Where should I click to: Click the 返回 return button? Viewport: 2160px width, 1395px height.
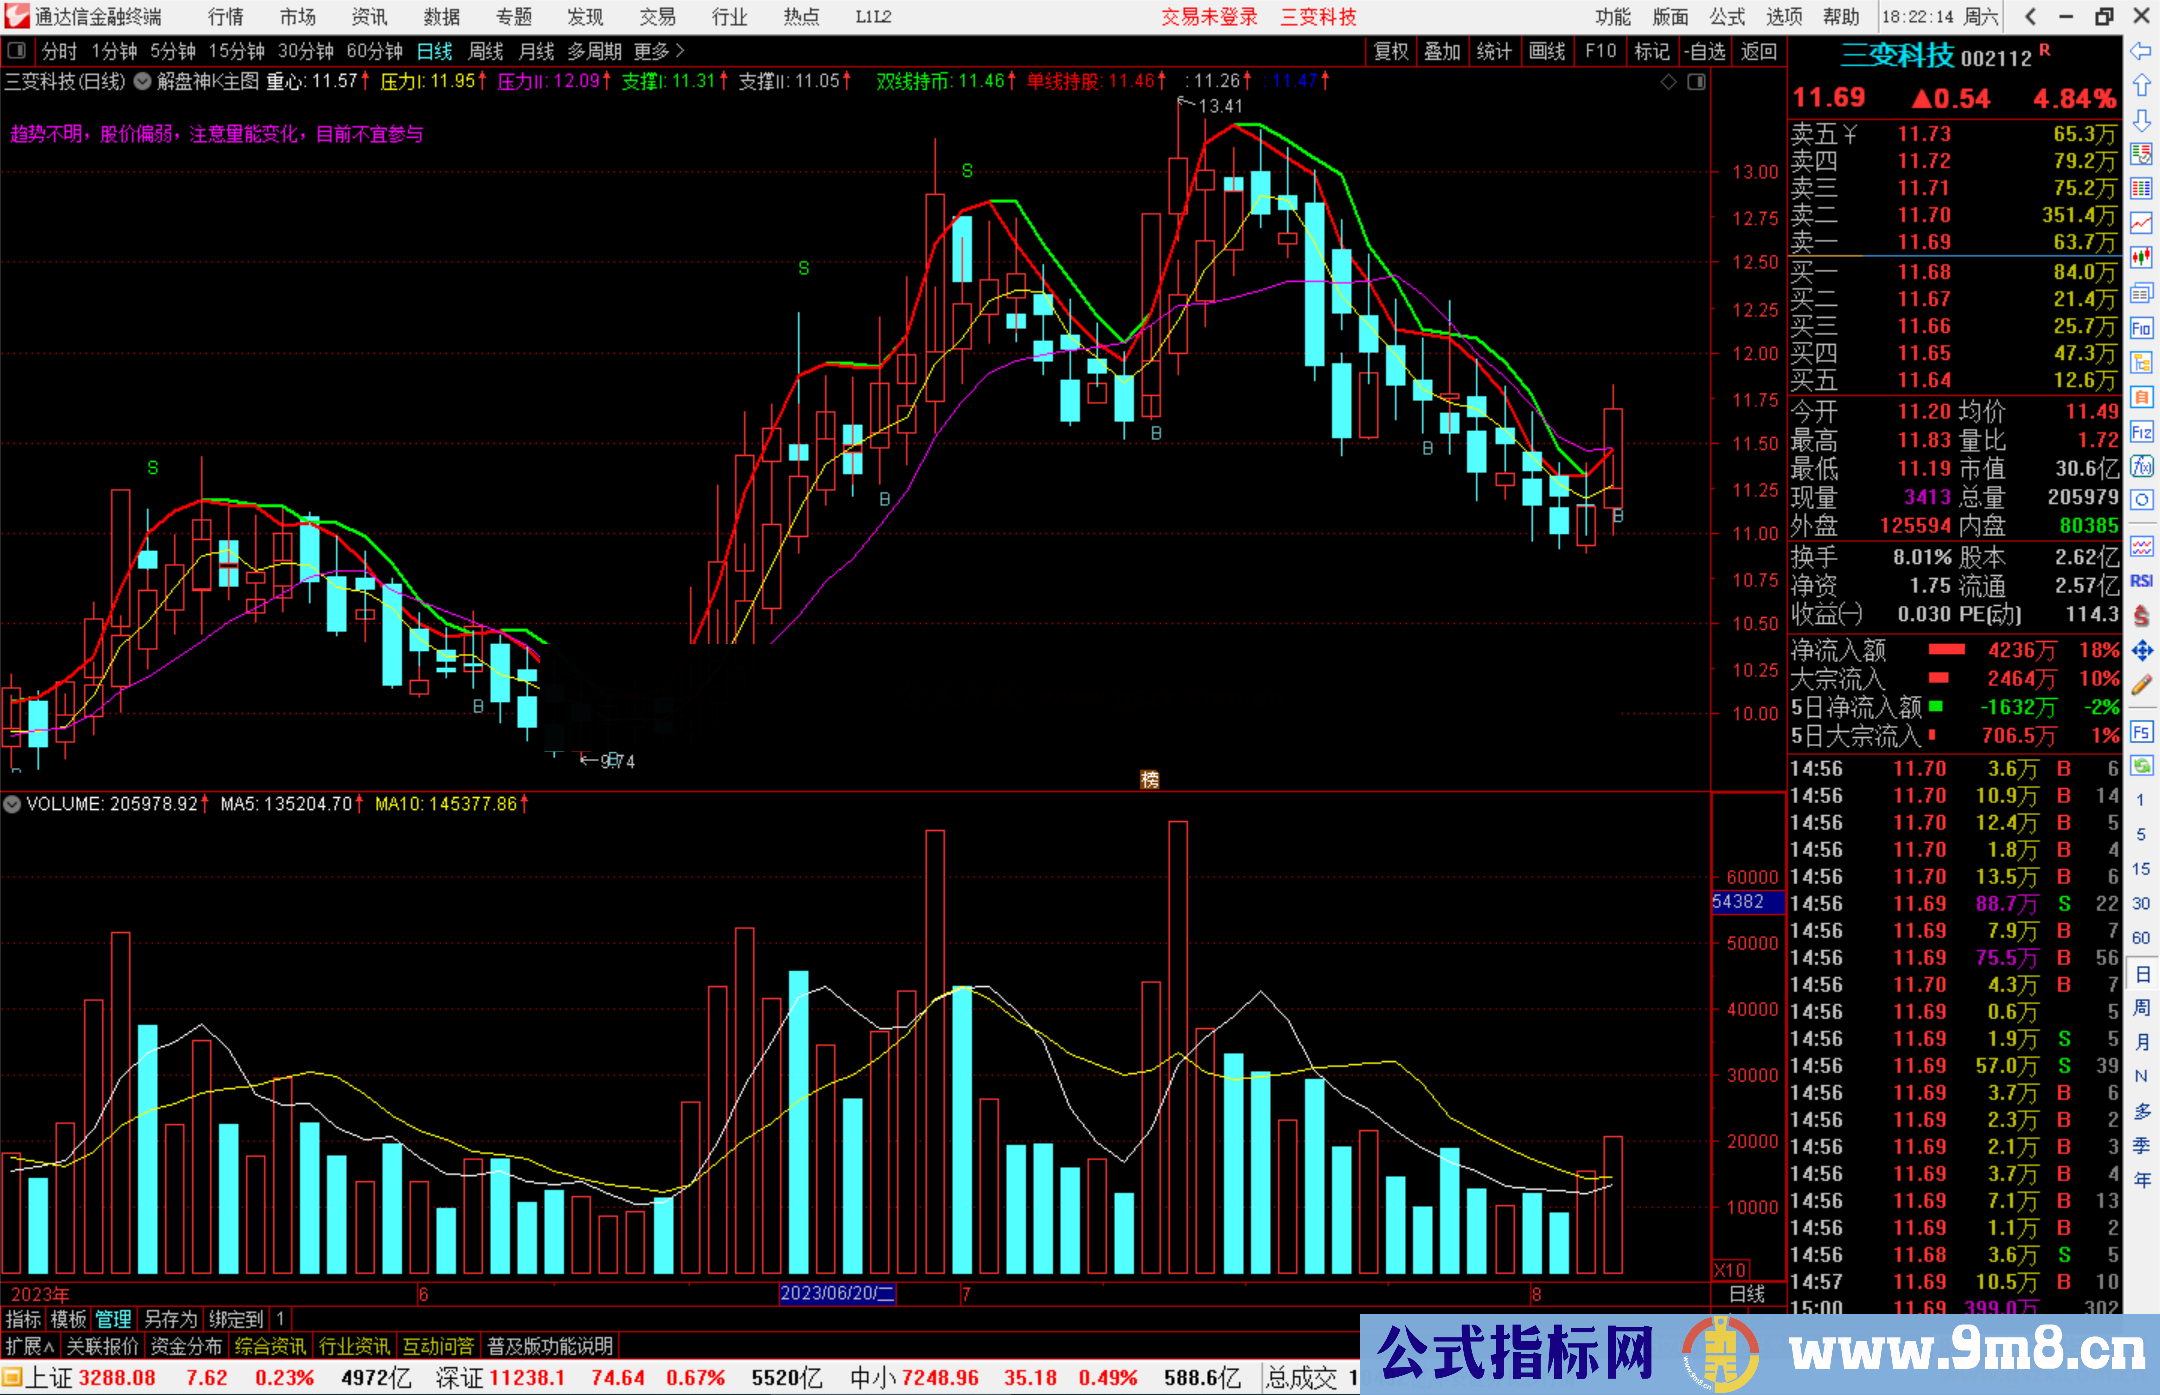pyautogui.click(x=1759, y=51)
